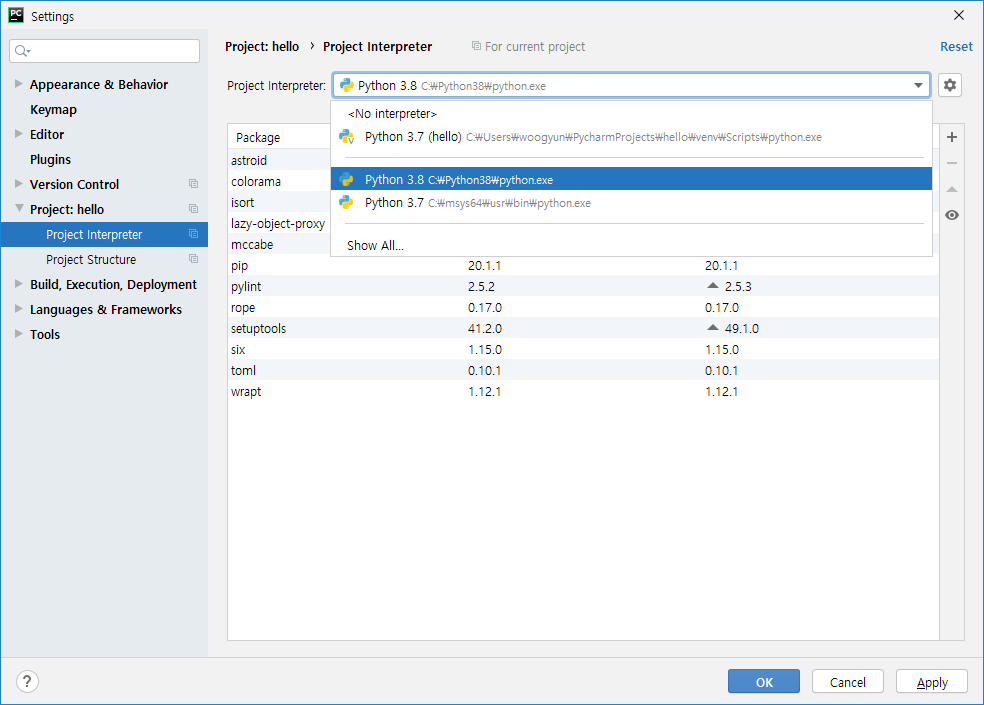
Task: Click copy icon beside Project Interpreter
Action: tap(193, 234)
